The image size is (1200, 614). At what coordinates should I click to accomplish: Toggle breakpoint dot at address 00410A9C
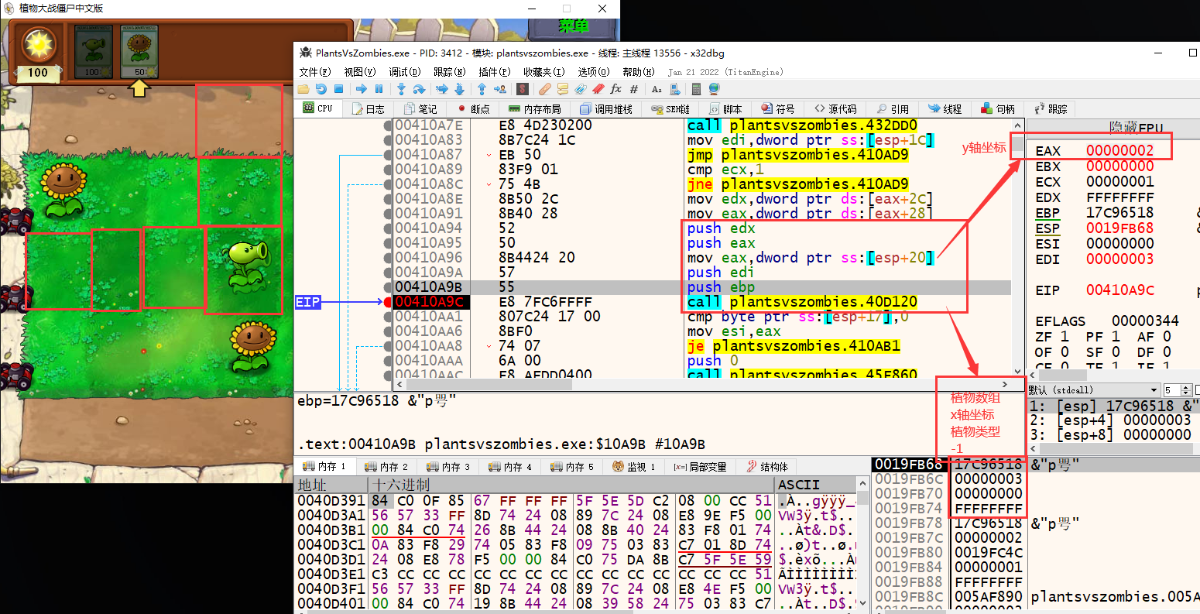(388, 301)
